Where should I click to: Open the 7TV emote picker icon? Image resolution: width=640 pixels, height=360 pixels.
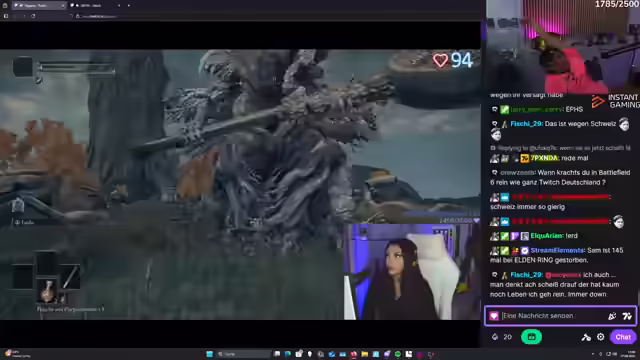(x=627, y=316)
